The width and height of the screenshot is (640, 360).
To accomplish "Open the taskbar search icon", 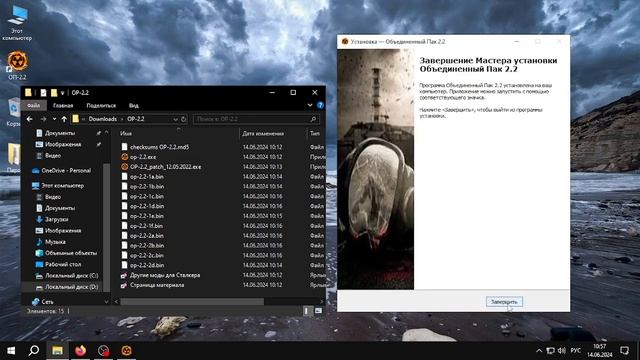I will (34, 351).
